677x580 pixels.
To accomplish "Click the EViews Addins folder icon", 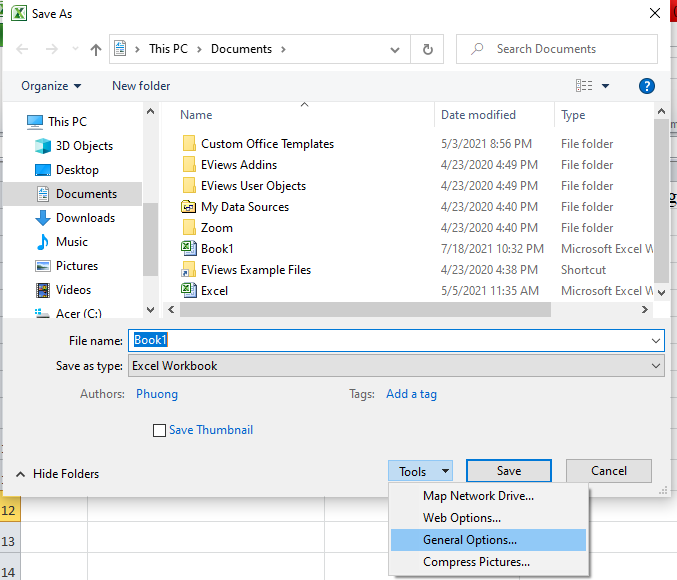I will (189, 165).
